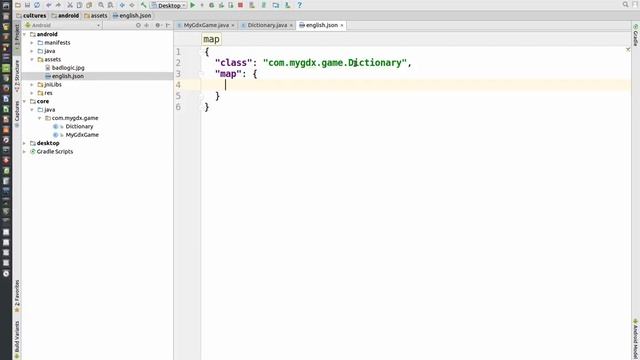Screen dimensions: 640x360
Task: Close the english.json tab
Action: pos(342,25)
